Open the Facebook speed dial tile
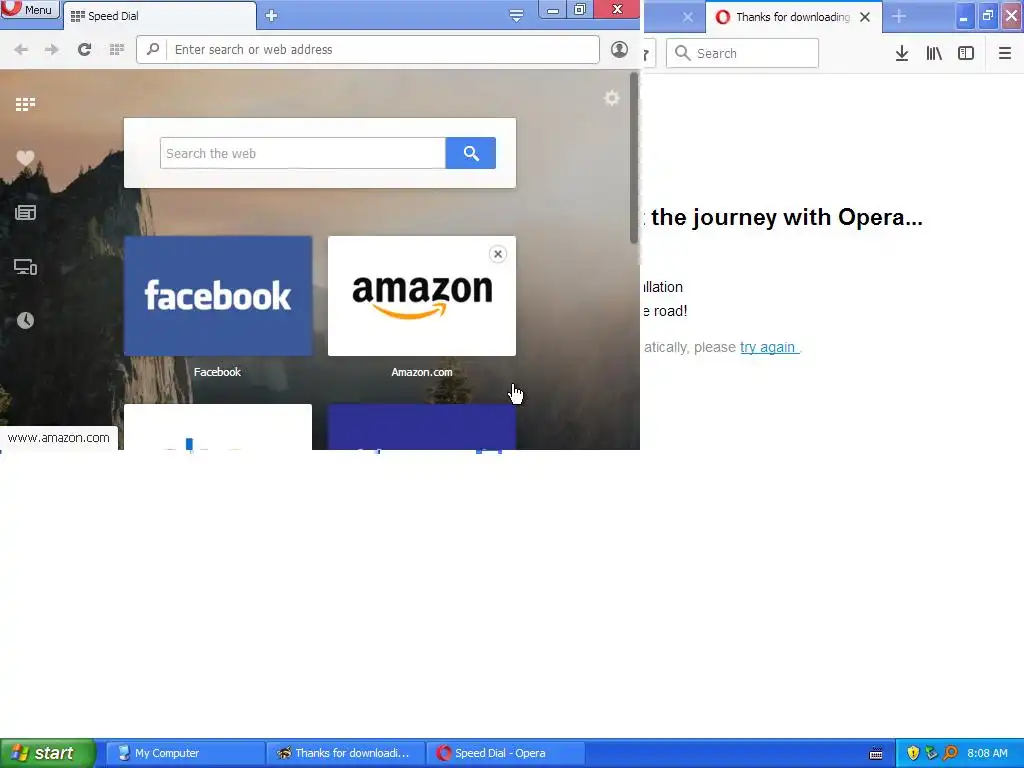Viewport: 1024px width, 768px height. [x=218, y=296]
